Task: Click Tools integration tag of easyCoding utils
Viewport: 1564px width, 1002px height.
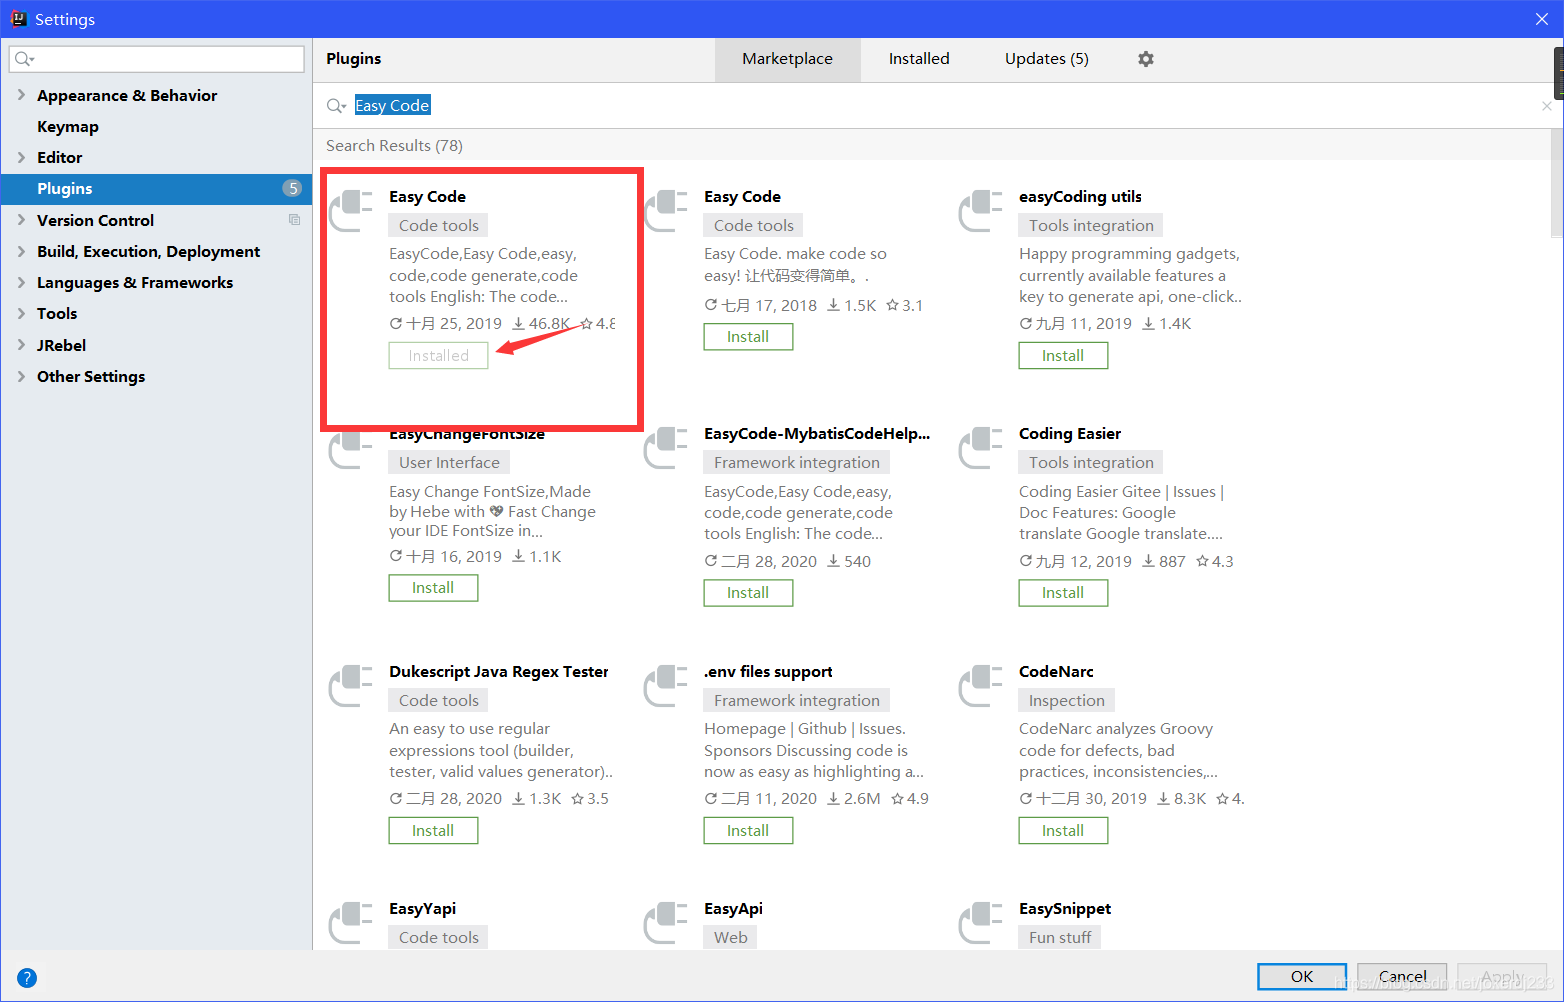Action: click(x=1091, y=226)
